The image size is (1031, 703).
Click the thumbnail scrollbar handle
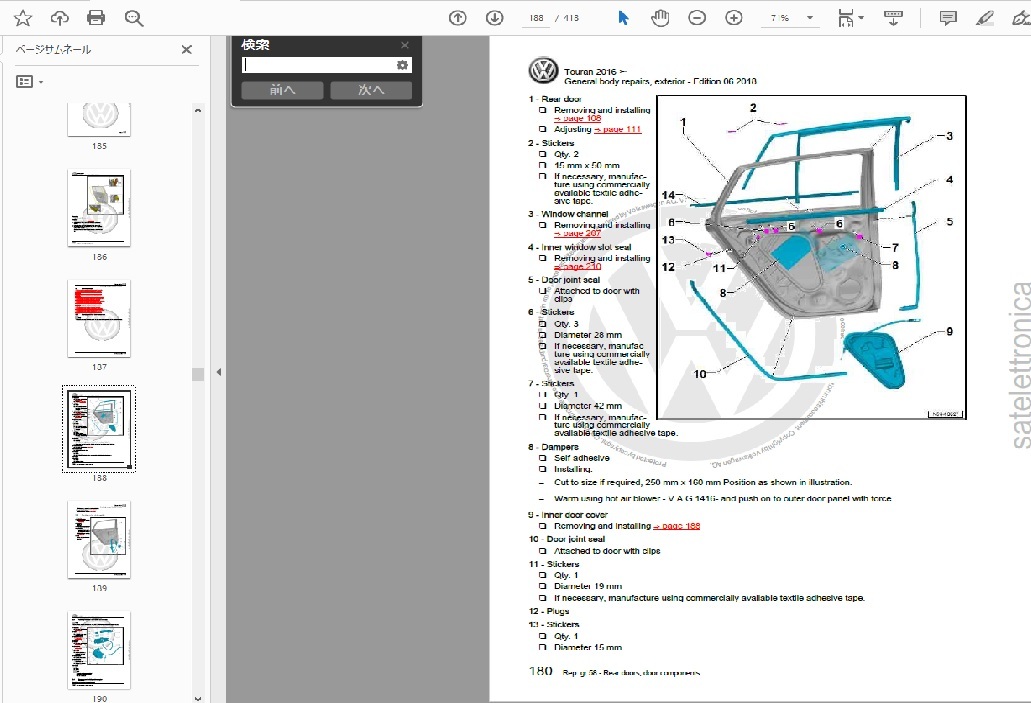(x=197, y=374)
